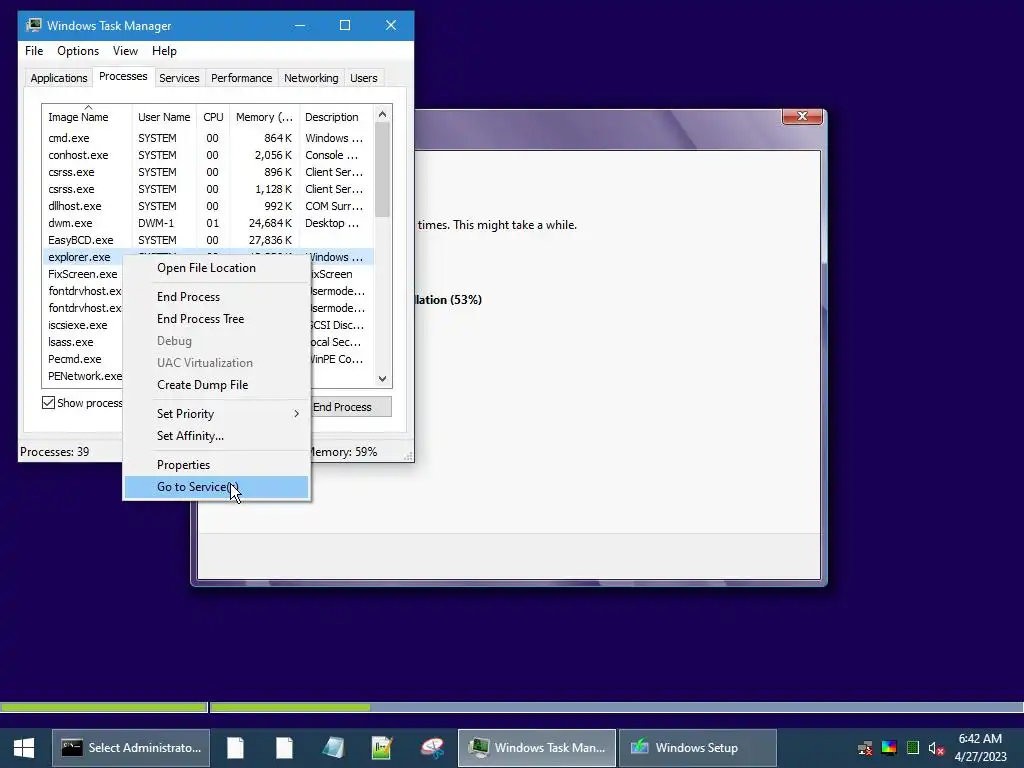Screen dimensions: 1024x768
Task: Switch to the Applications tab
Action: pos(59,78)
